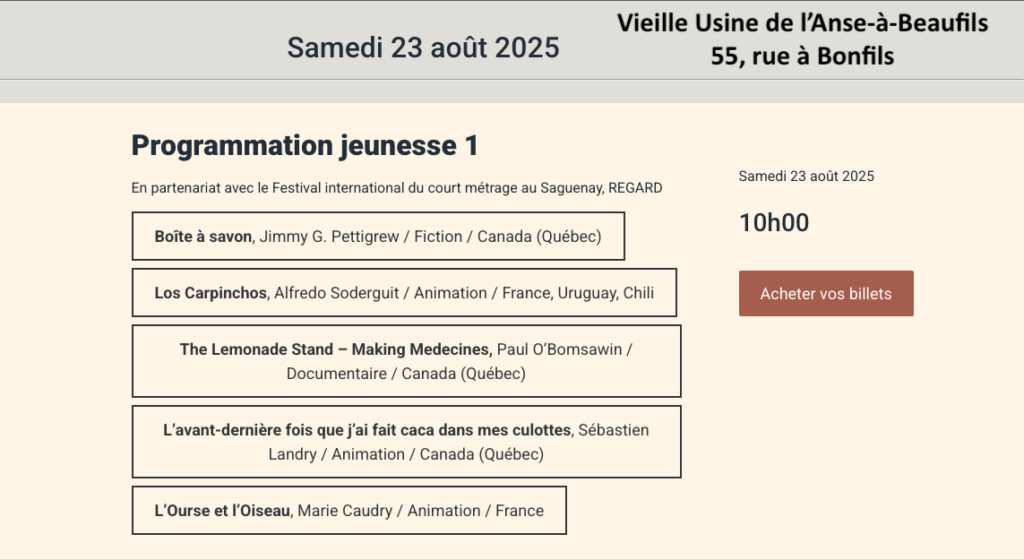Image resolution: width=1024 pixels, height=560 pixels.
Task: Click the 55, rue à Bonfils address
Action: [x=803, y=56]
